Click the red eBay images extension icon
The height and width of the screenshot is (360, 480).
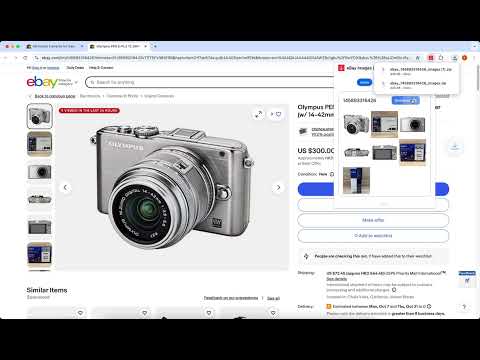431,58
